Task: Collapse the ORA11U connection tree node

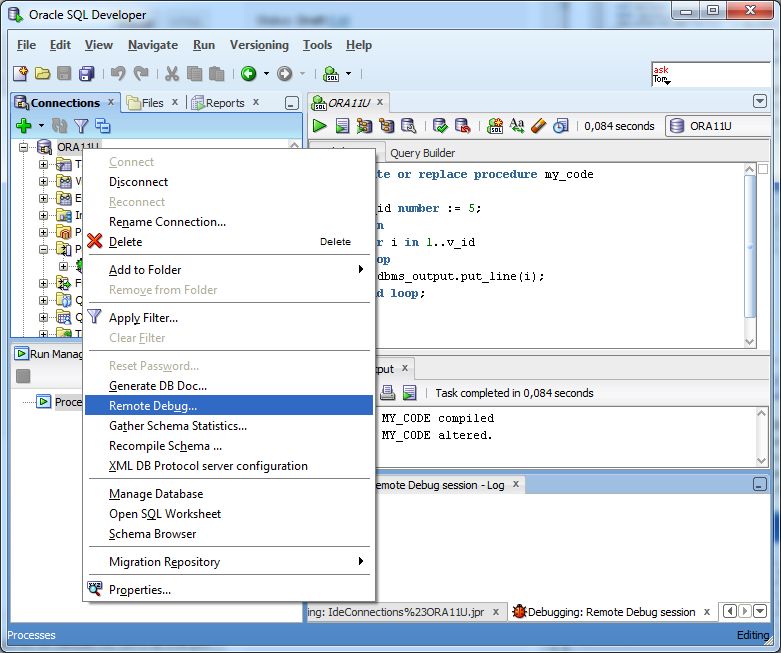Action: 23,147
